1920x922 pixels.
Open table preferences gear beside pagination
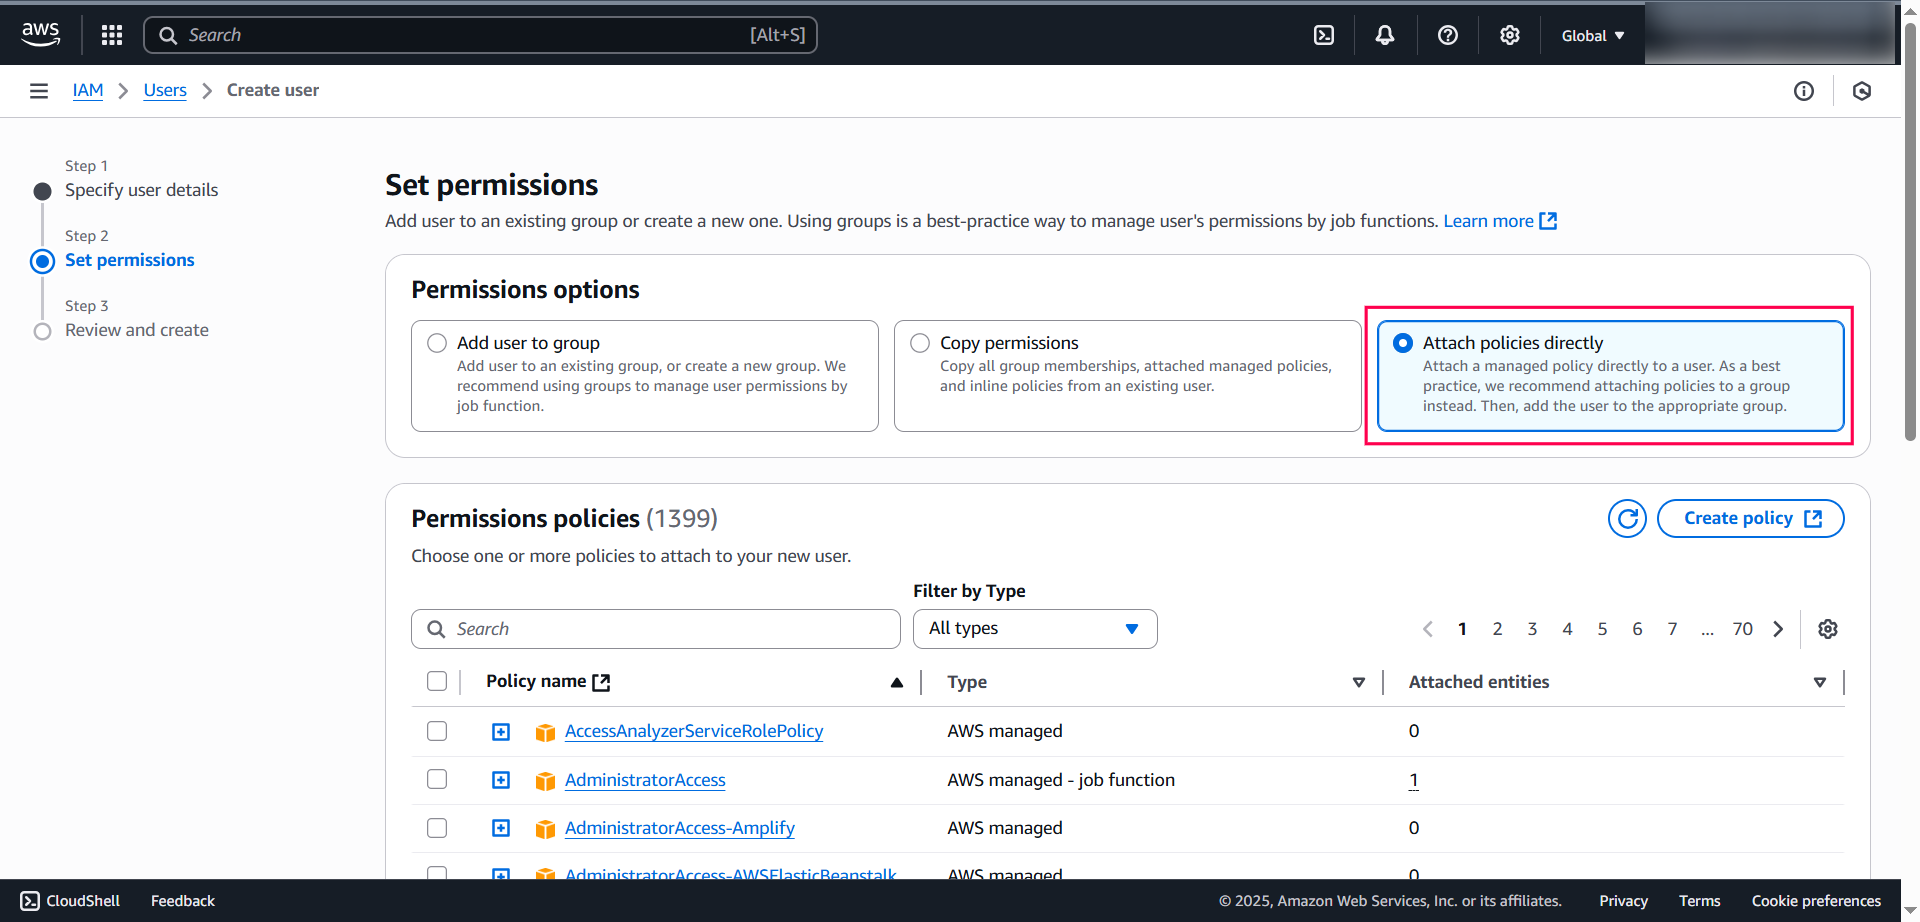pyautogui.click(x=1828, y=628)
